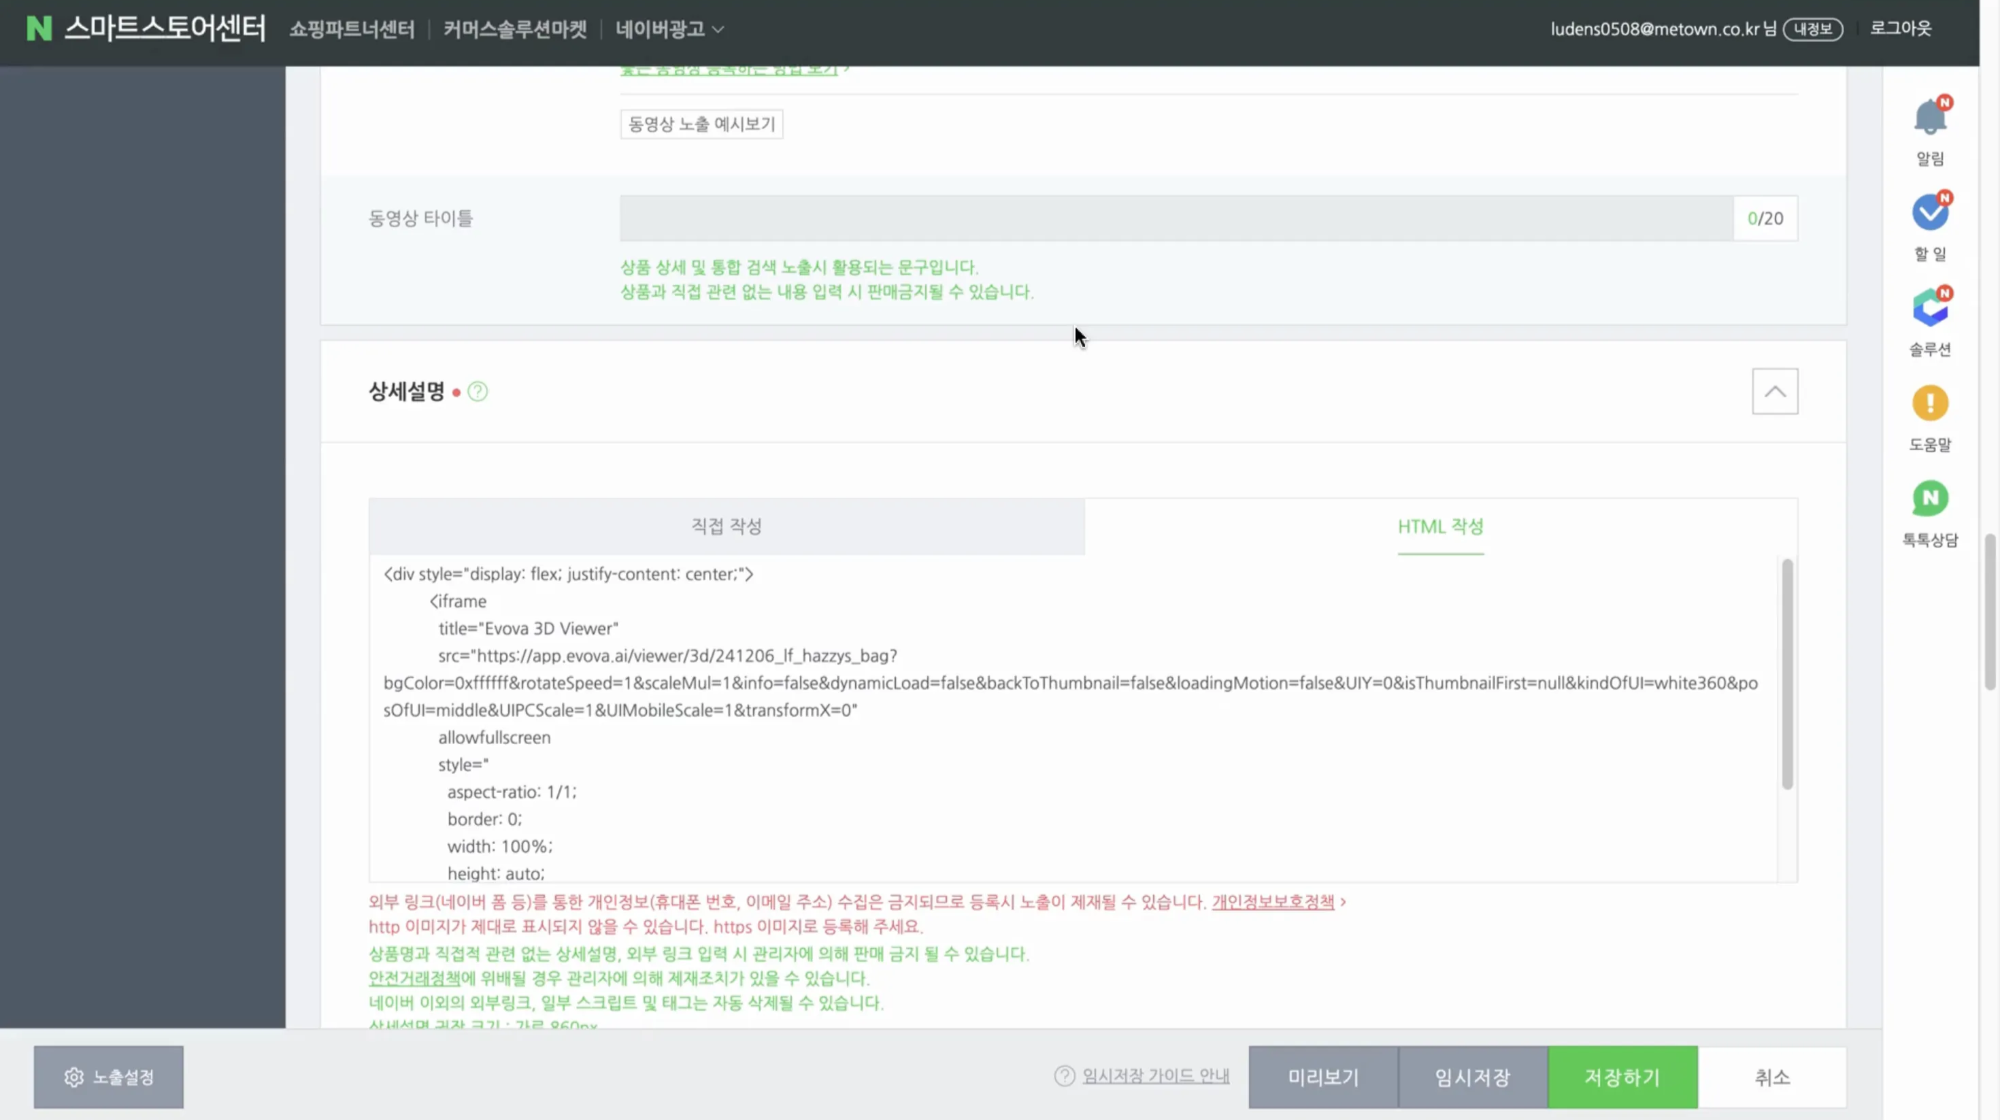Open the 알림 notification bell icon
2000x1120 pixels.
tap(1929, 115)
